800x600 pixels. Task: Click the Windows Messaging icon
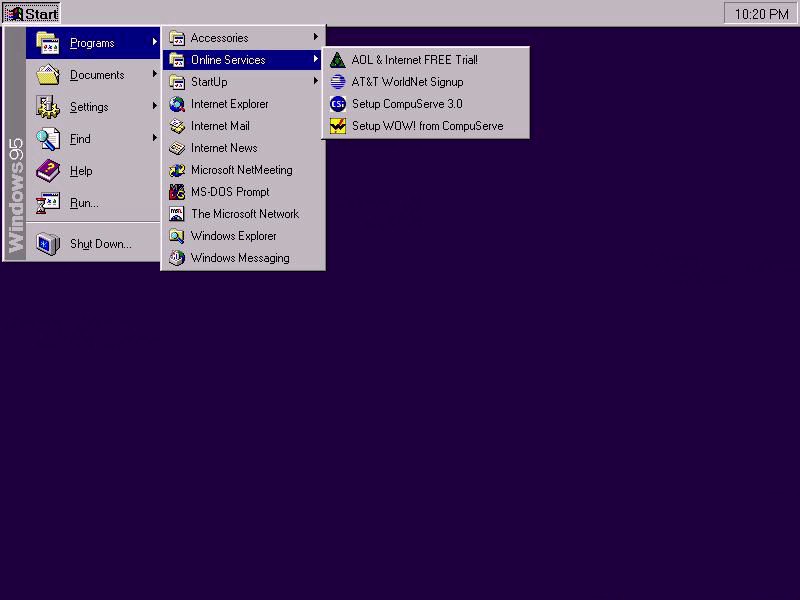click(177, 258)
